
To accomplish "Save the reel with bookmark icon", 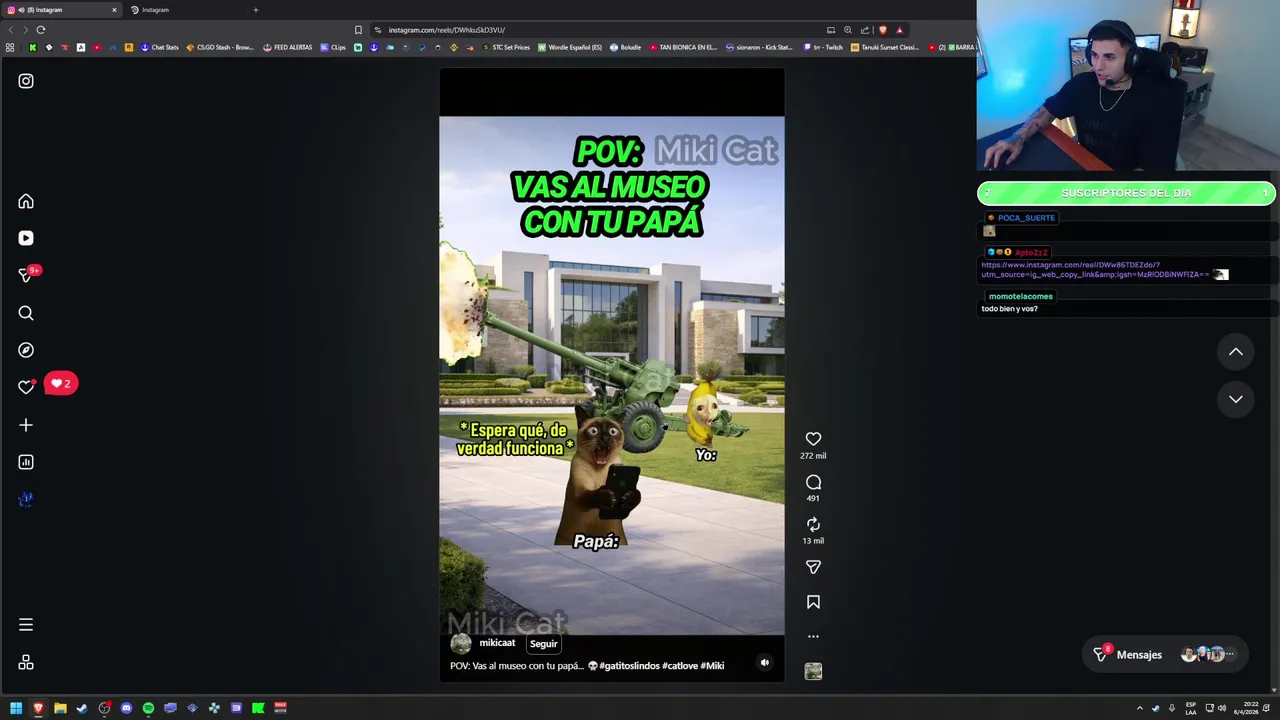I will point(813,602).
